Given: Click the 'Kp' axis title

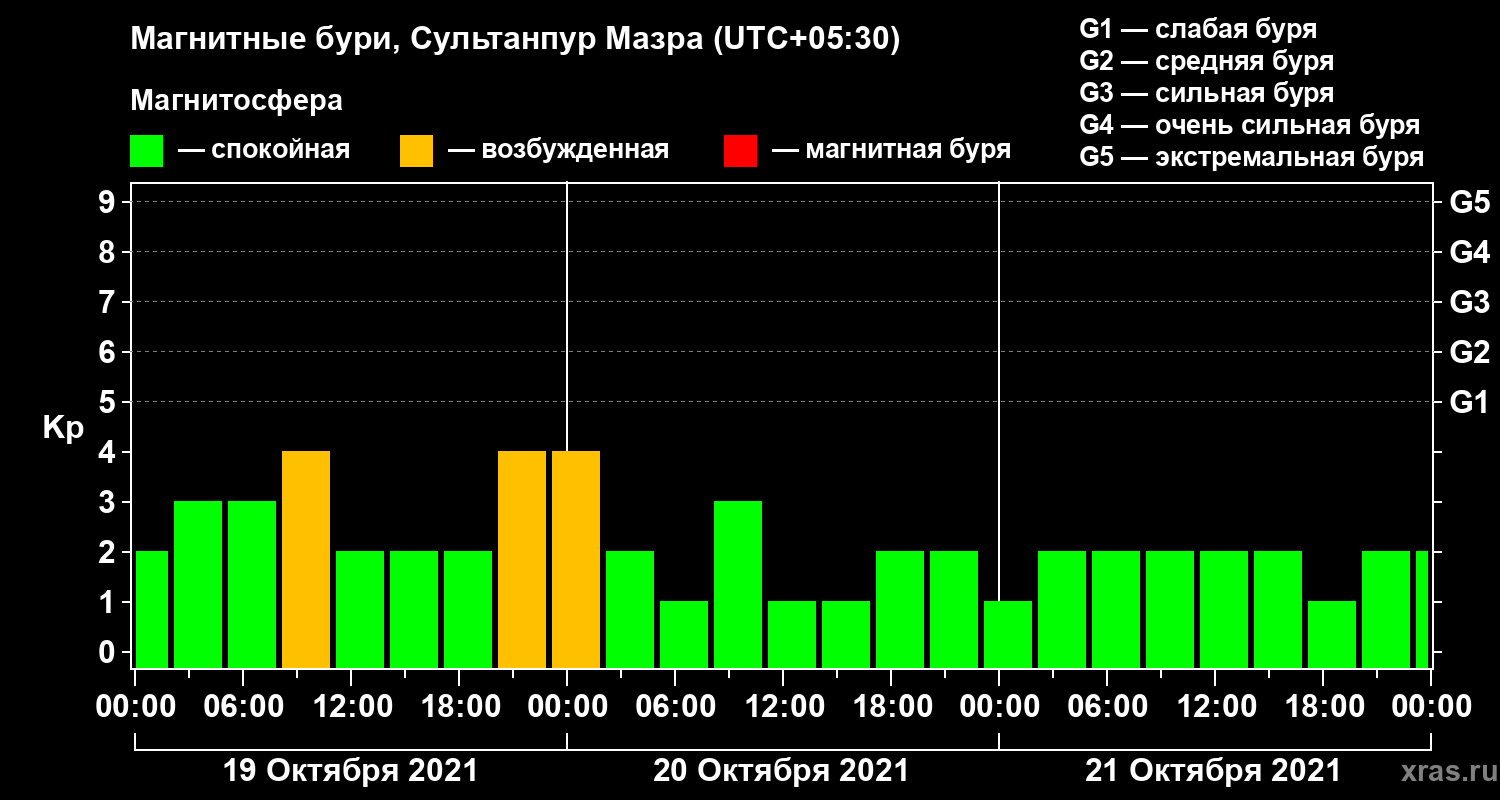Looking at the screenshot, I should click(x=63, y=428).
